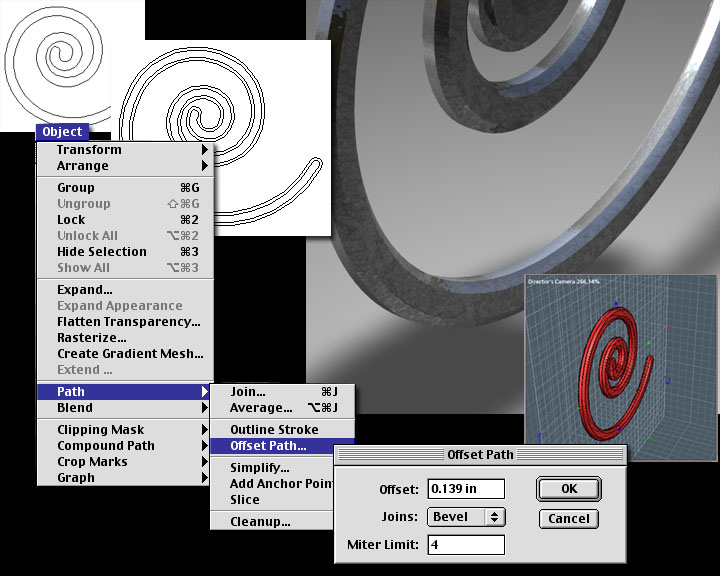
Task: Select Lock menu item
Action: [71, 220]
